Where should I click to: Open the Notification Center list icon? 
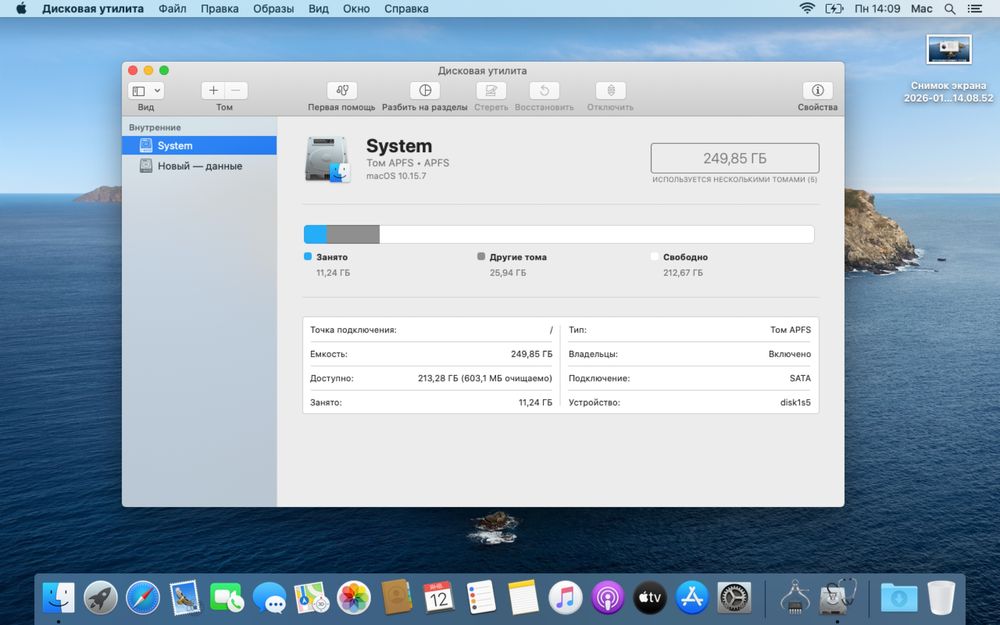click(x=974, y=9)
